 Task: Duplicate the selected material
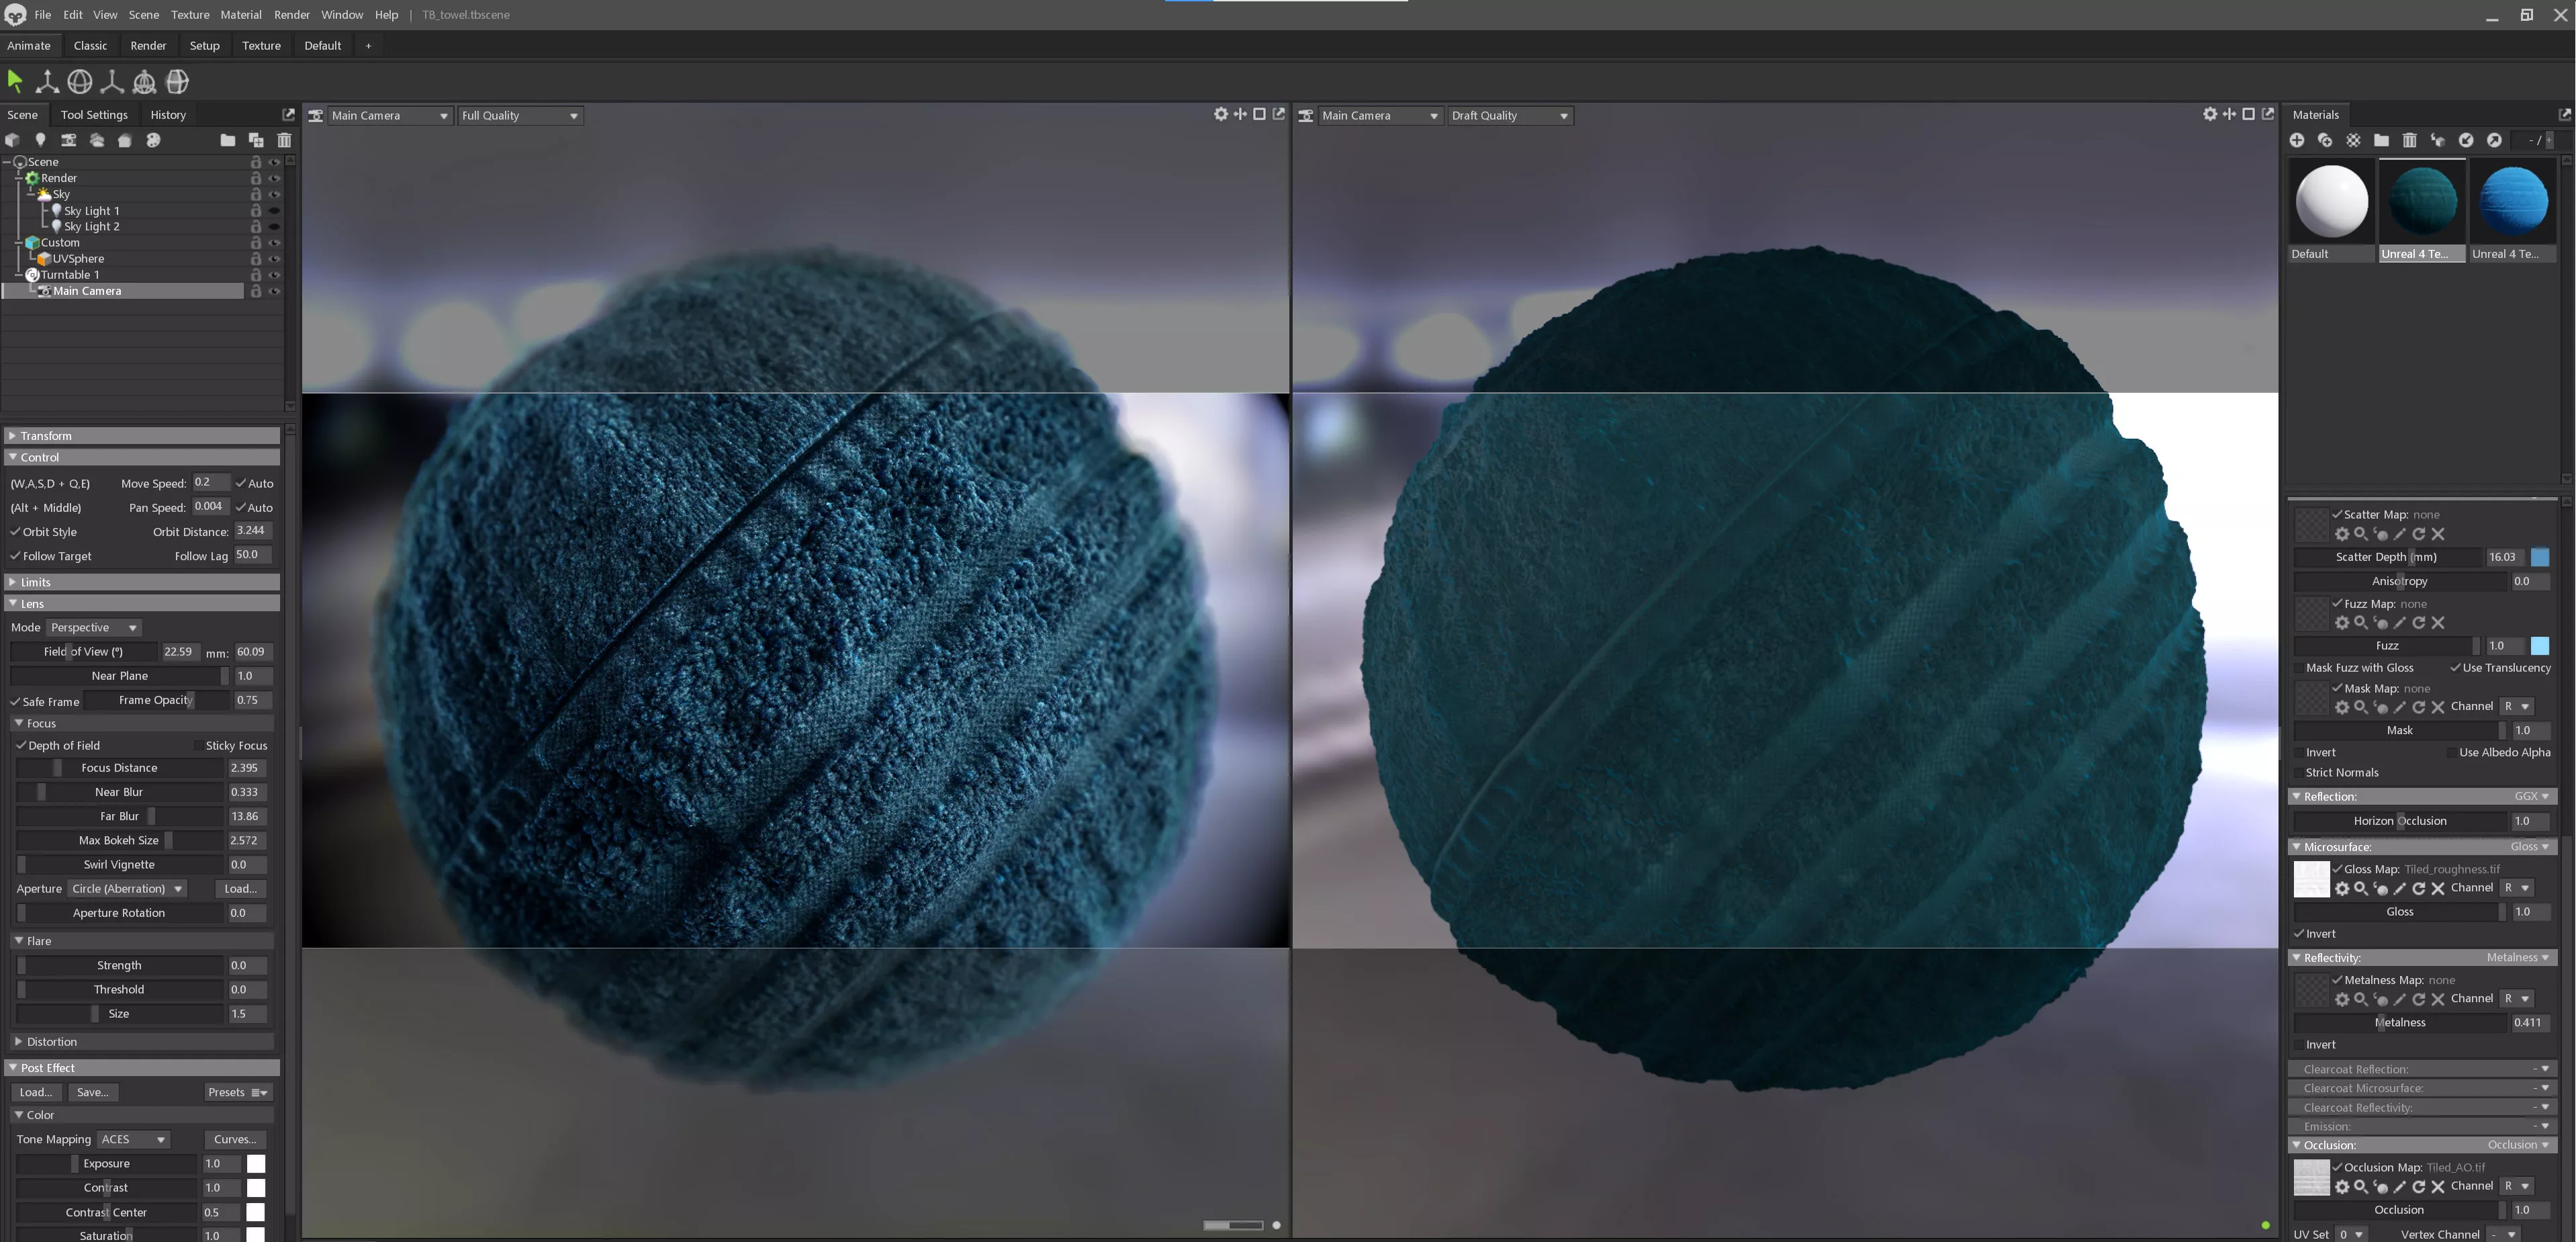(2325, 140)
